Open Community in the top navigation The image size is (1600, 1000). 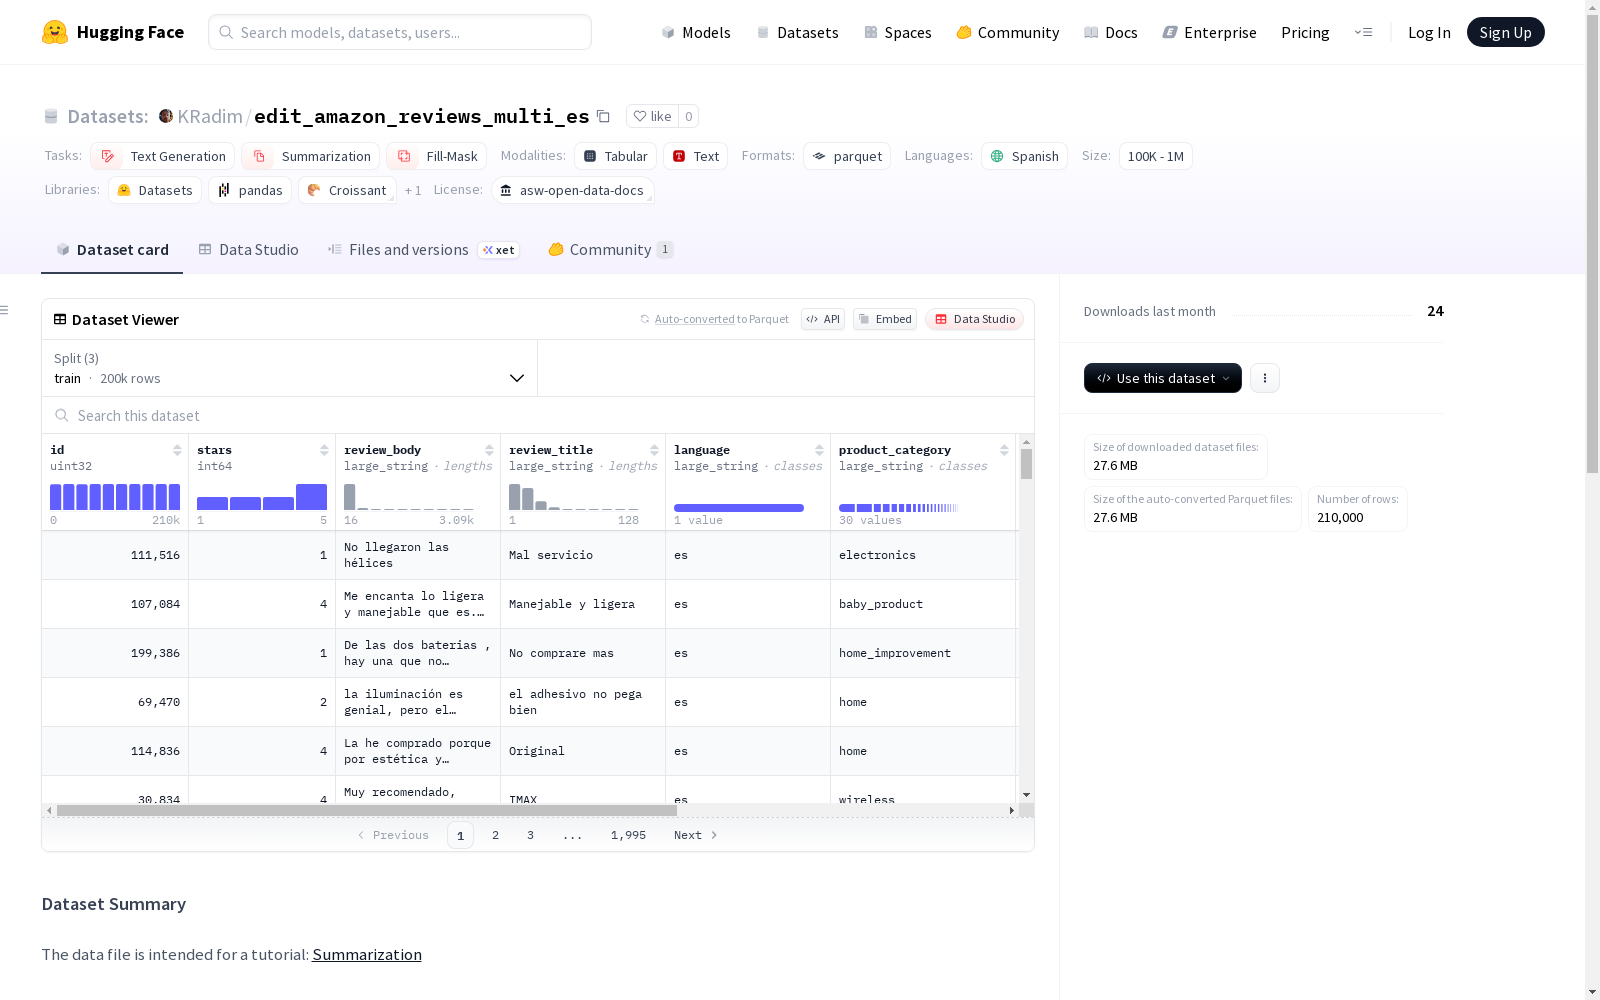pos(1008,32)
